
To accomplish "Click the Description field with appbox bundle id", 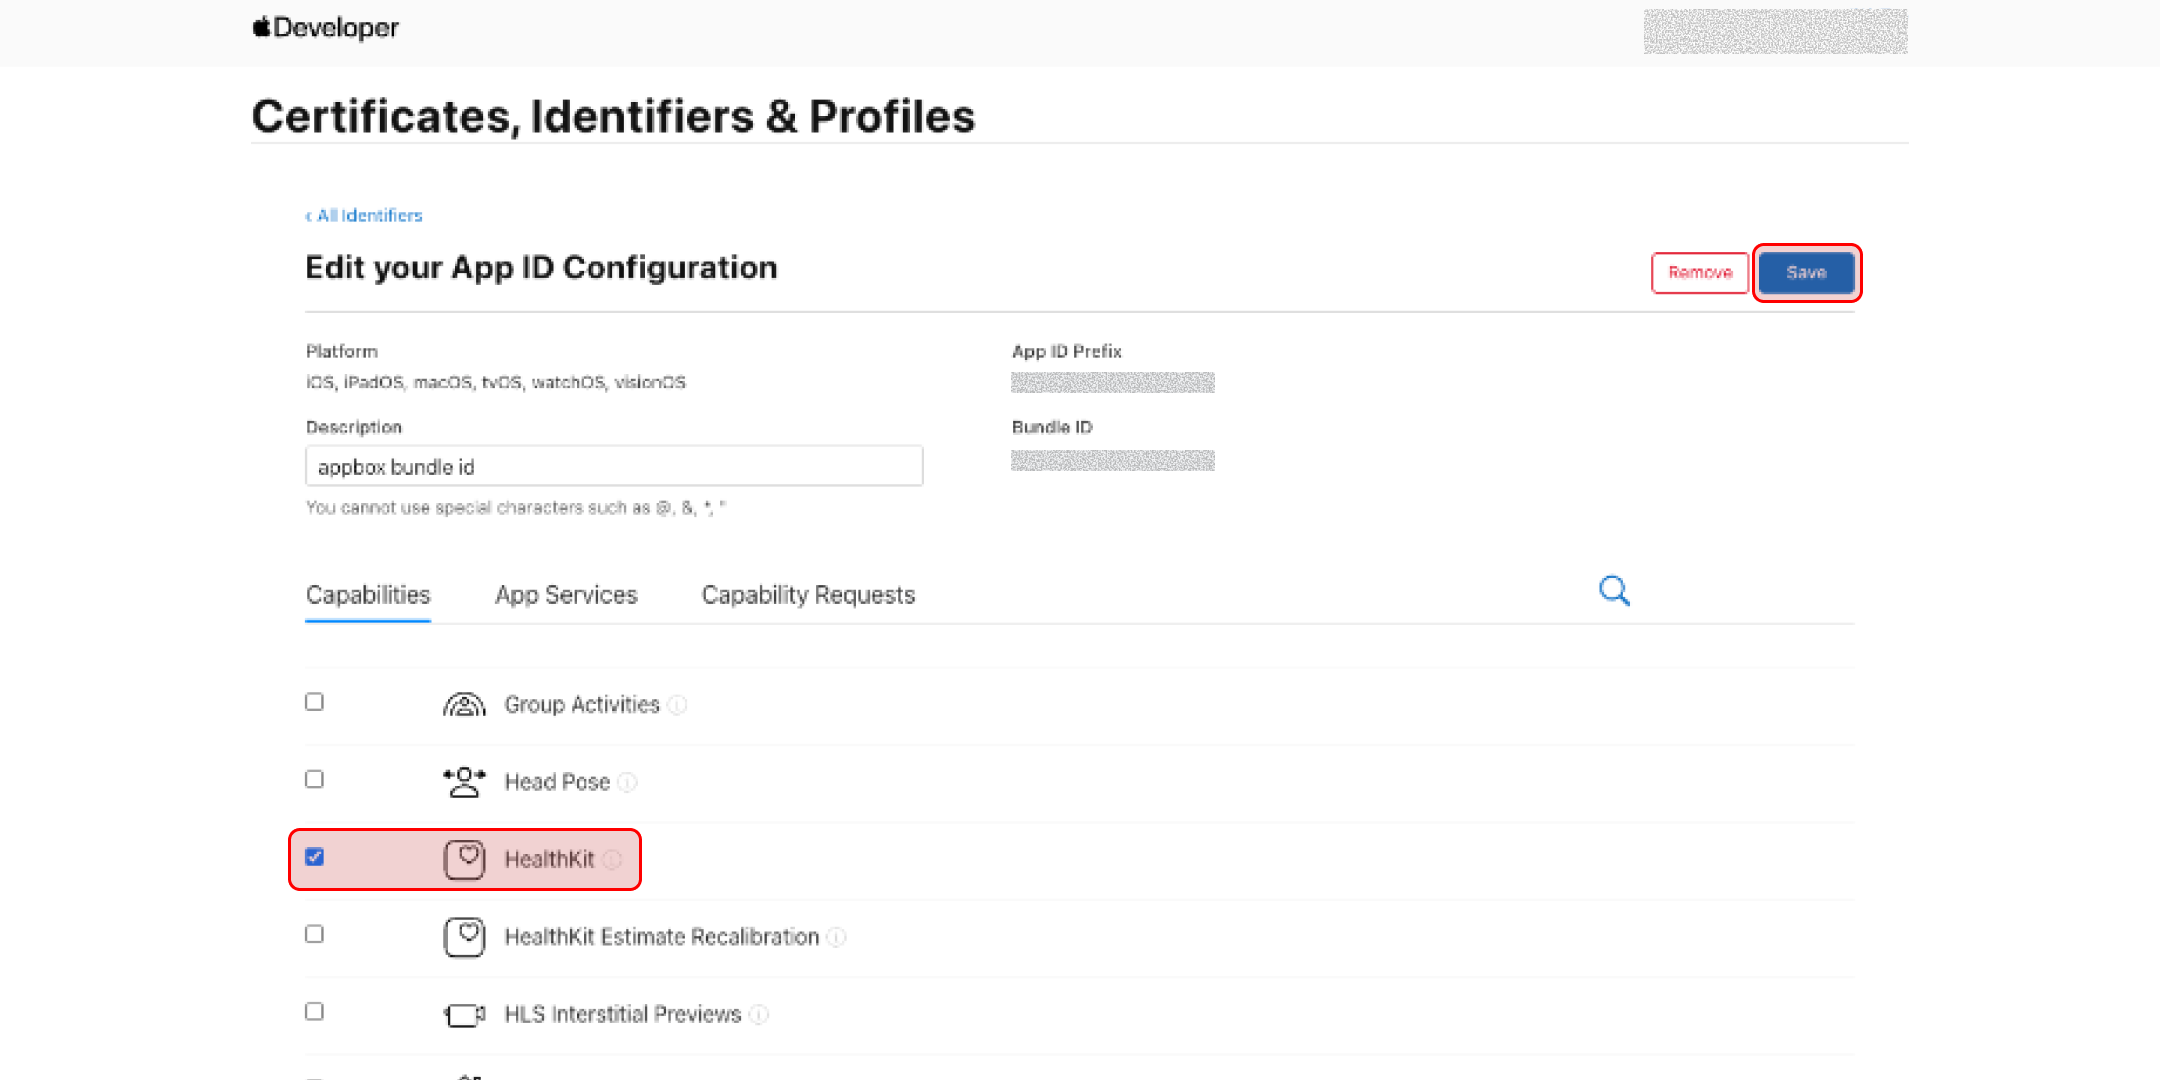I will [614, 467].
